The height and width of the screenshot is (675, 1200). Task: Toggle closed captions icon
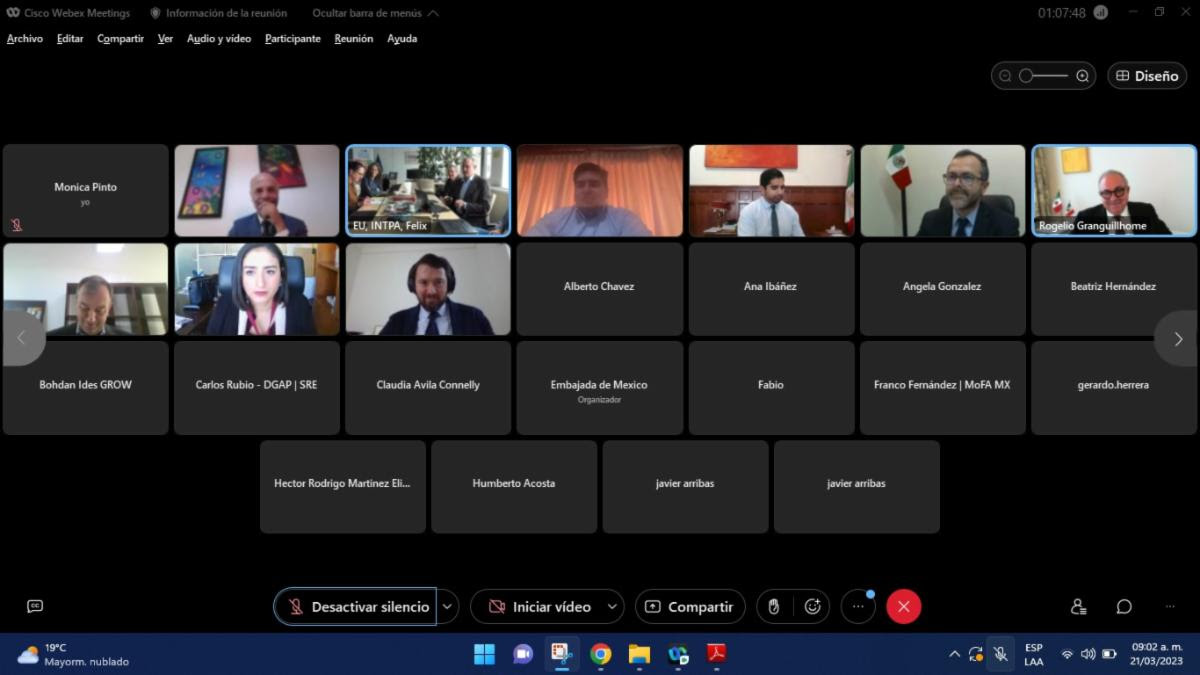click(x=35, y=606)
